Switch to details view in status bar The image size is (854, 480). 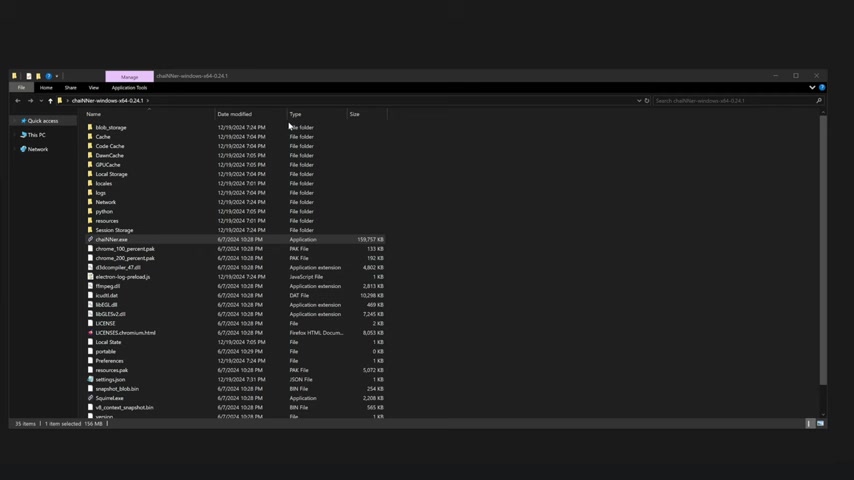coord(810,424)
